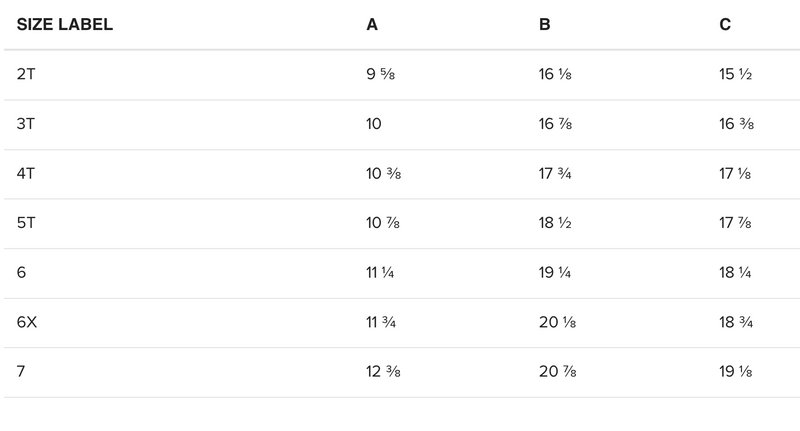This screenshot has height=431, width=800.
Task: Select the 5T size row label
Action: coord(27,224)
